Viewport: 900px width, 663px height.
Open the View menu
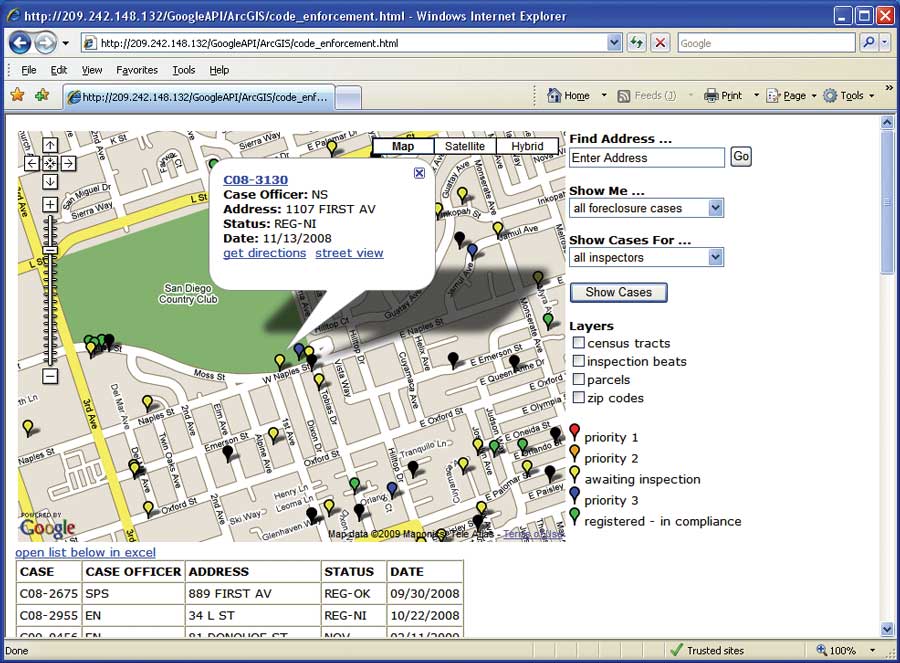92,70
